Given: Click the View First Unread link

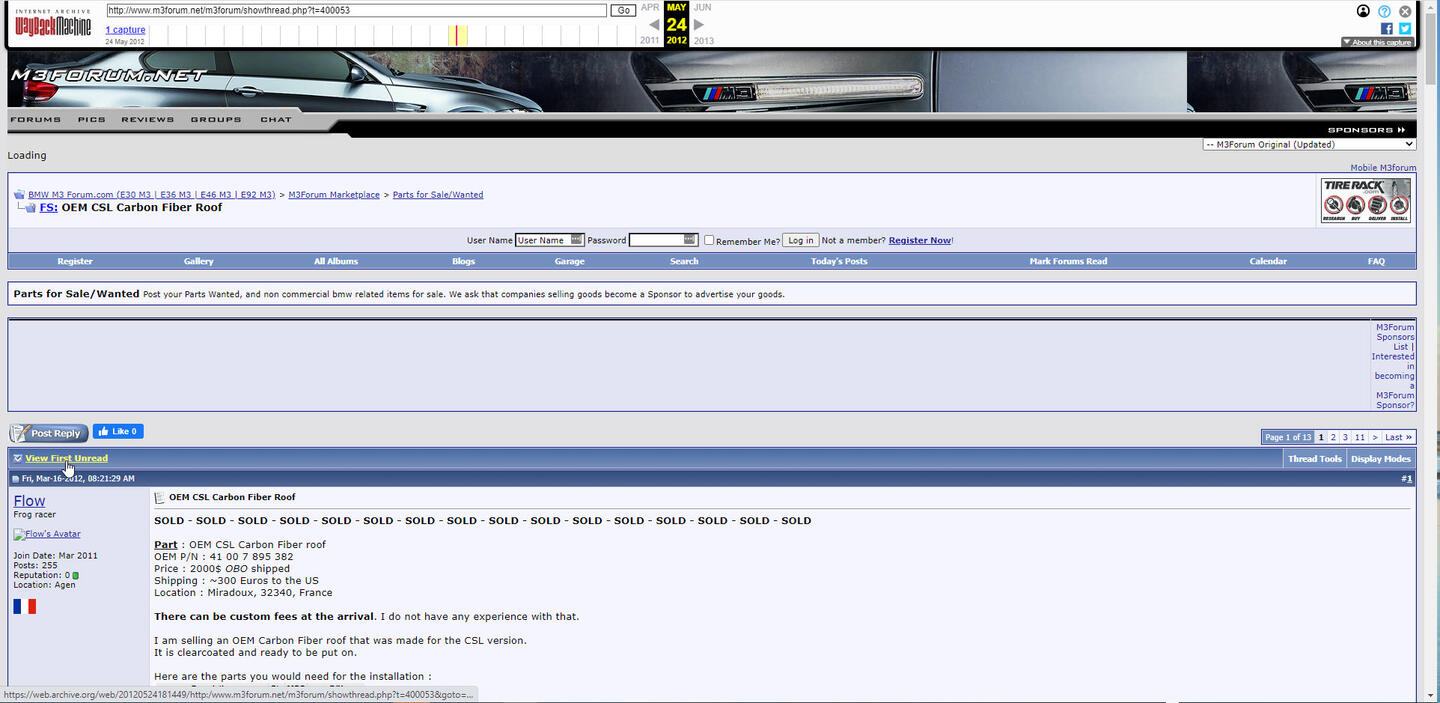Looking at the screenshot, I should pyautogui.click(x=66, y=458).
